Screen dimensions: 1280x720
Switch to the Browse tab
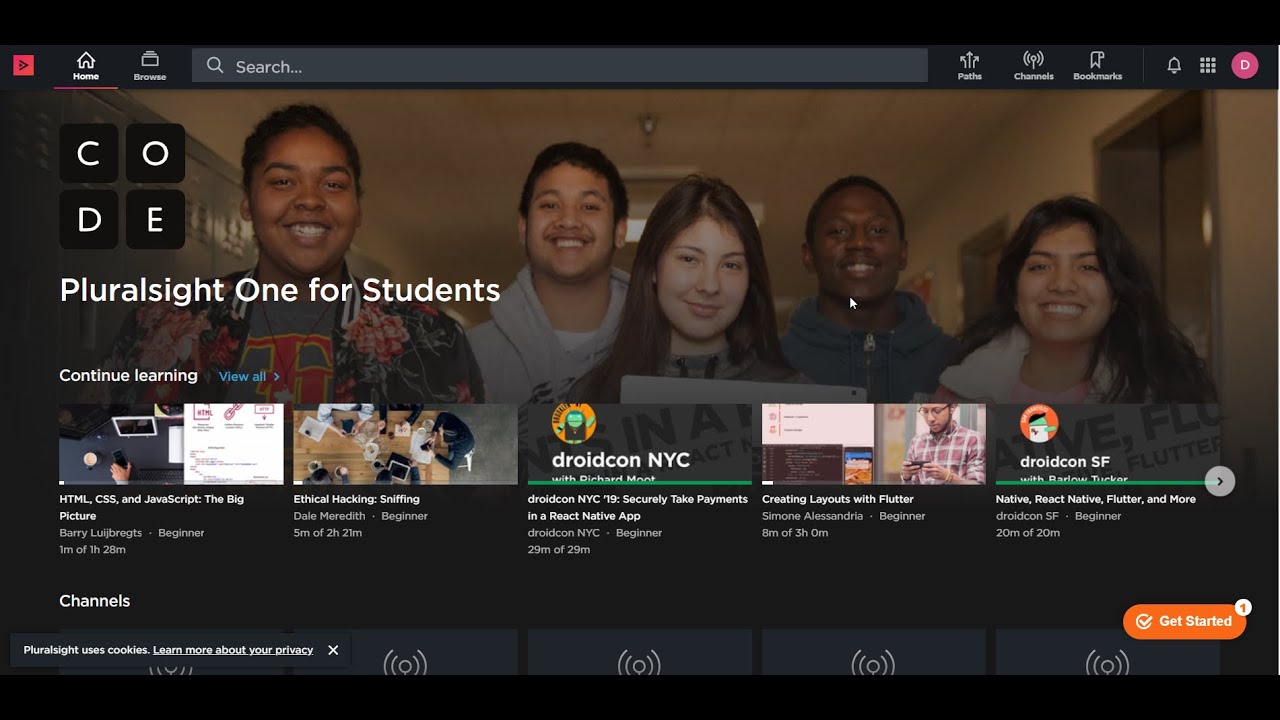pos(149,65)
